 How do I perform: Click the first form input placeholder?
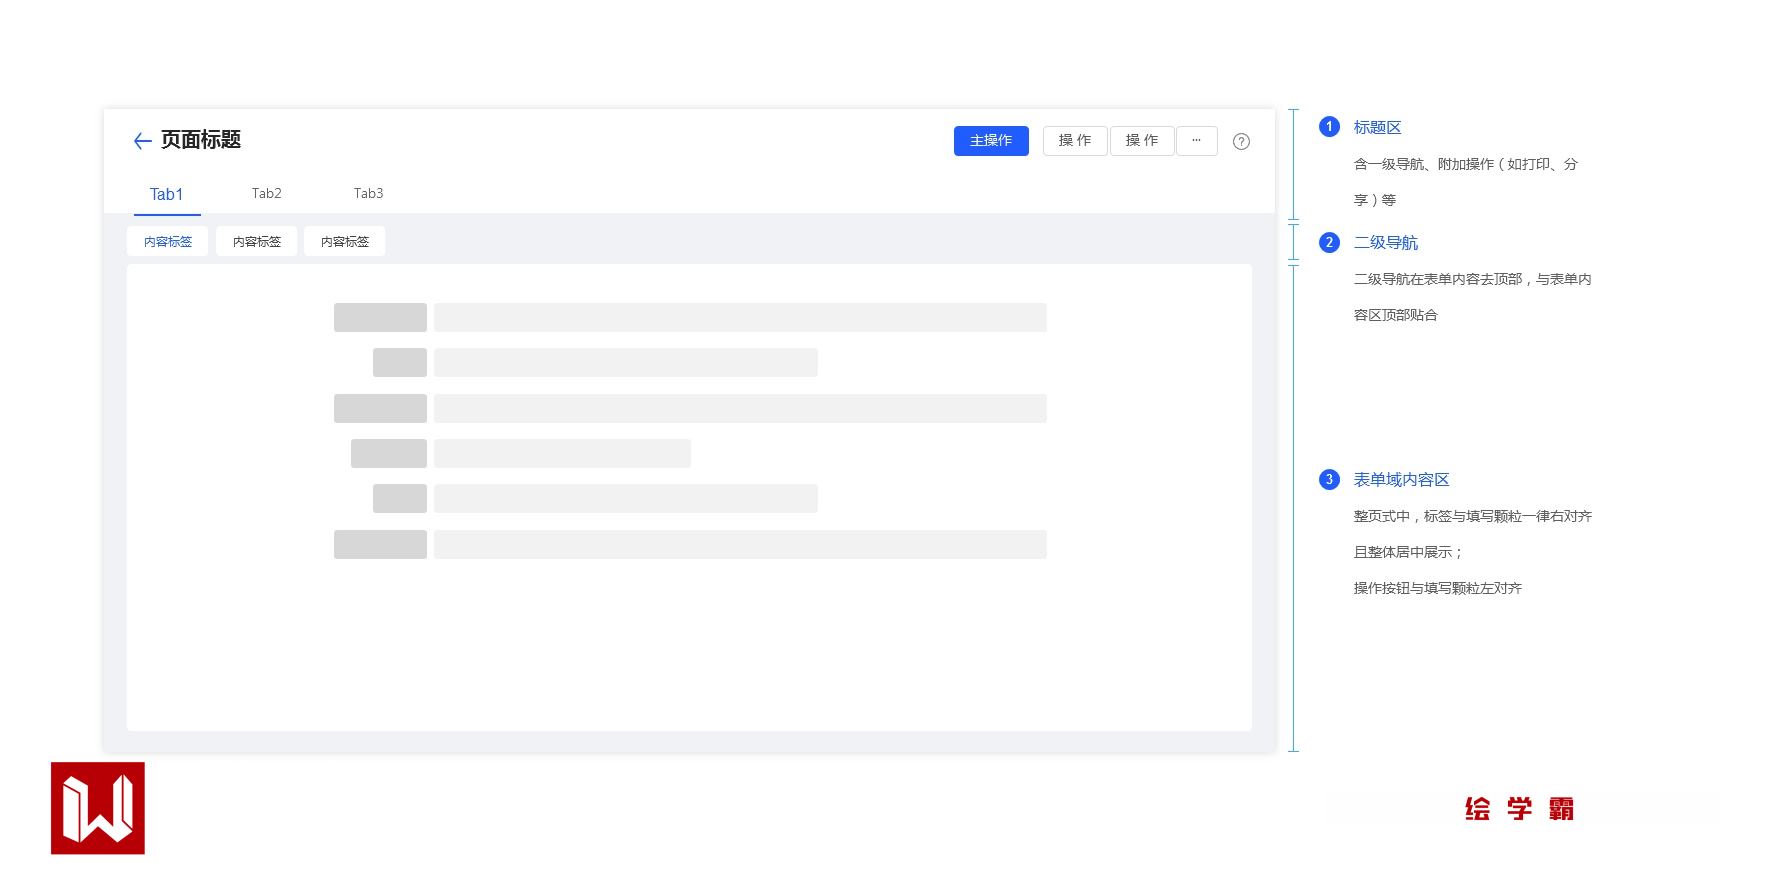coord(740,318)
